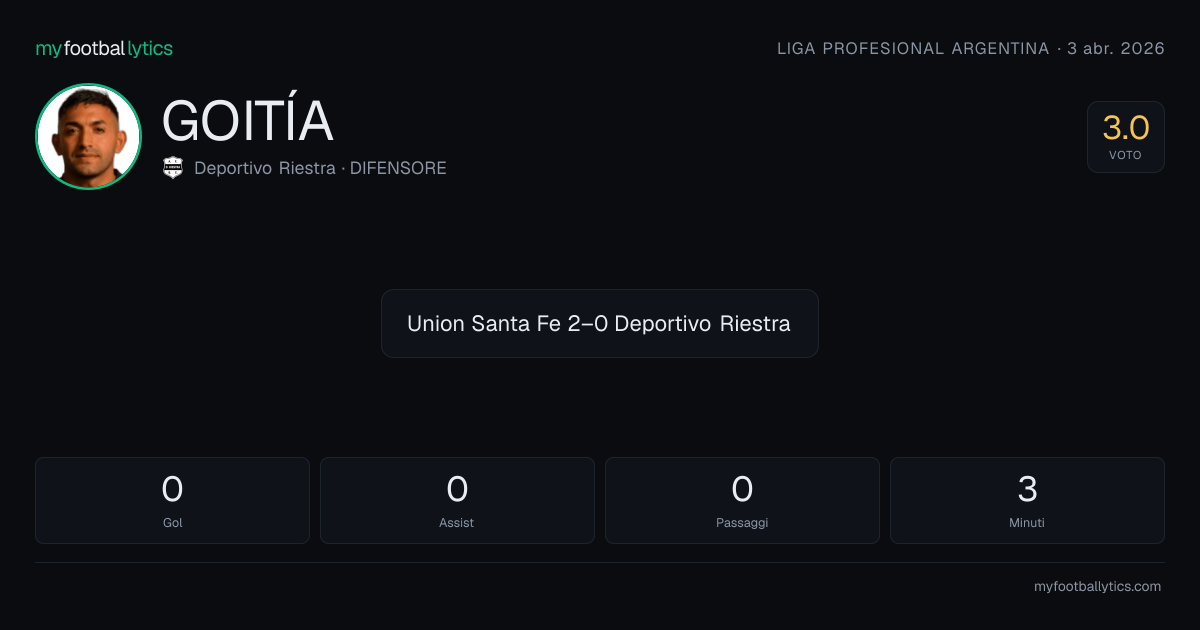
Task: Click the myfootballytics logo
Action: tap(104, 48)
